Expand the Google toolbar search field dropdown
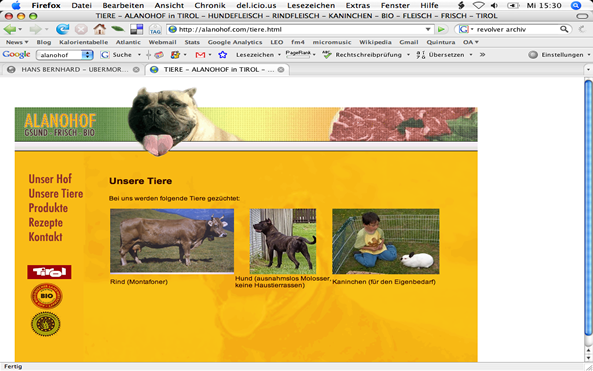This screenshot has height=371, width=593. pyautogui.click(x=87, y=55)
